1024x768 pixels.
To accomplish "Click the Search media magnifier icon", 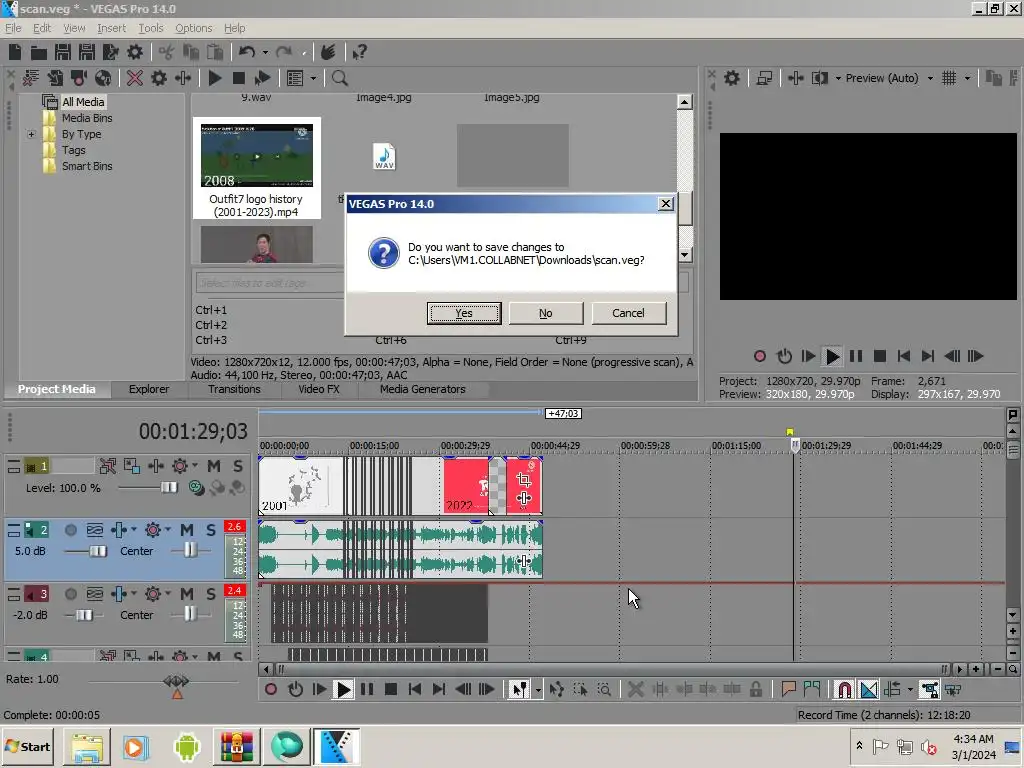I will pos(340,78).
